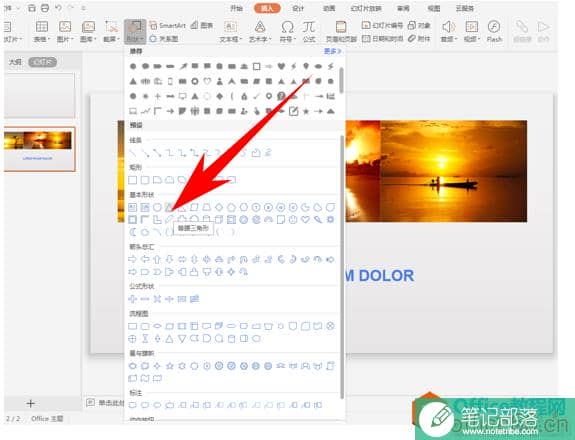Open the Symbol (符号) omega dropdown
Image resolution: width=575 pixels, height=440 pixels.
[287, 32]
